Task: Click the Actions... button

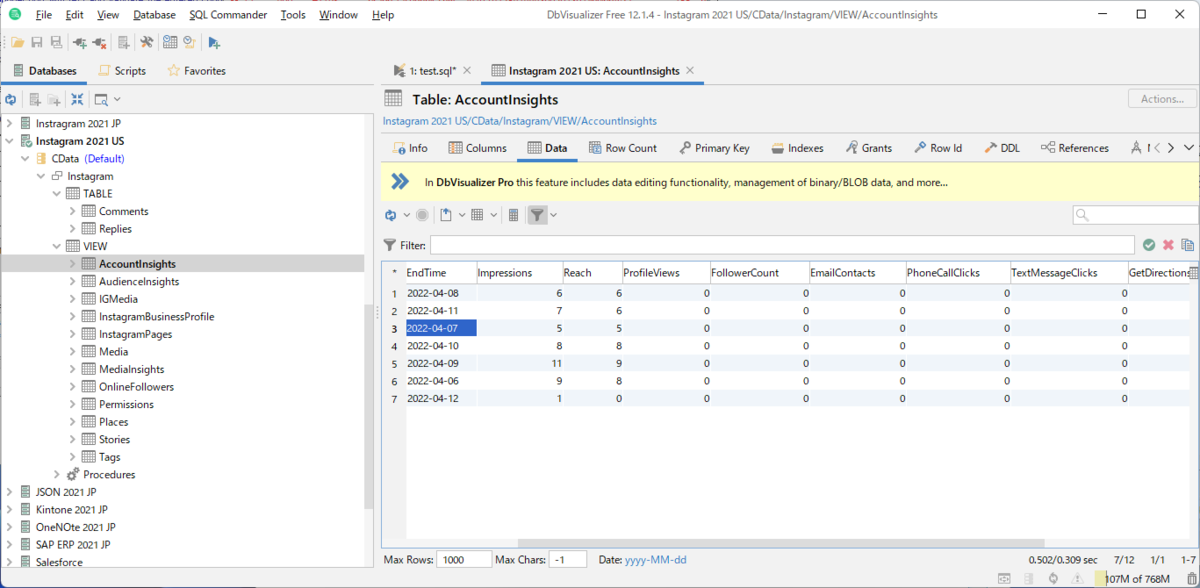Action: 1162,99
